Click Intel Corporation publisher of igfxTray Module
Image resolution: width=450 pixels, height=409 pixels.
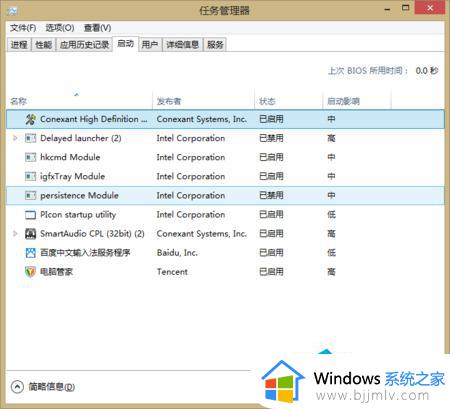(x=191, y=176)
